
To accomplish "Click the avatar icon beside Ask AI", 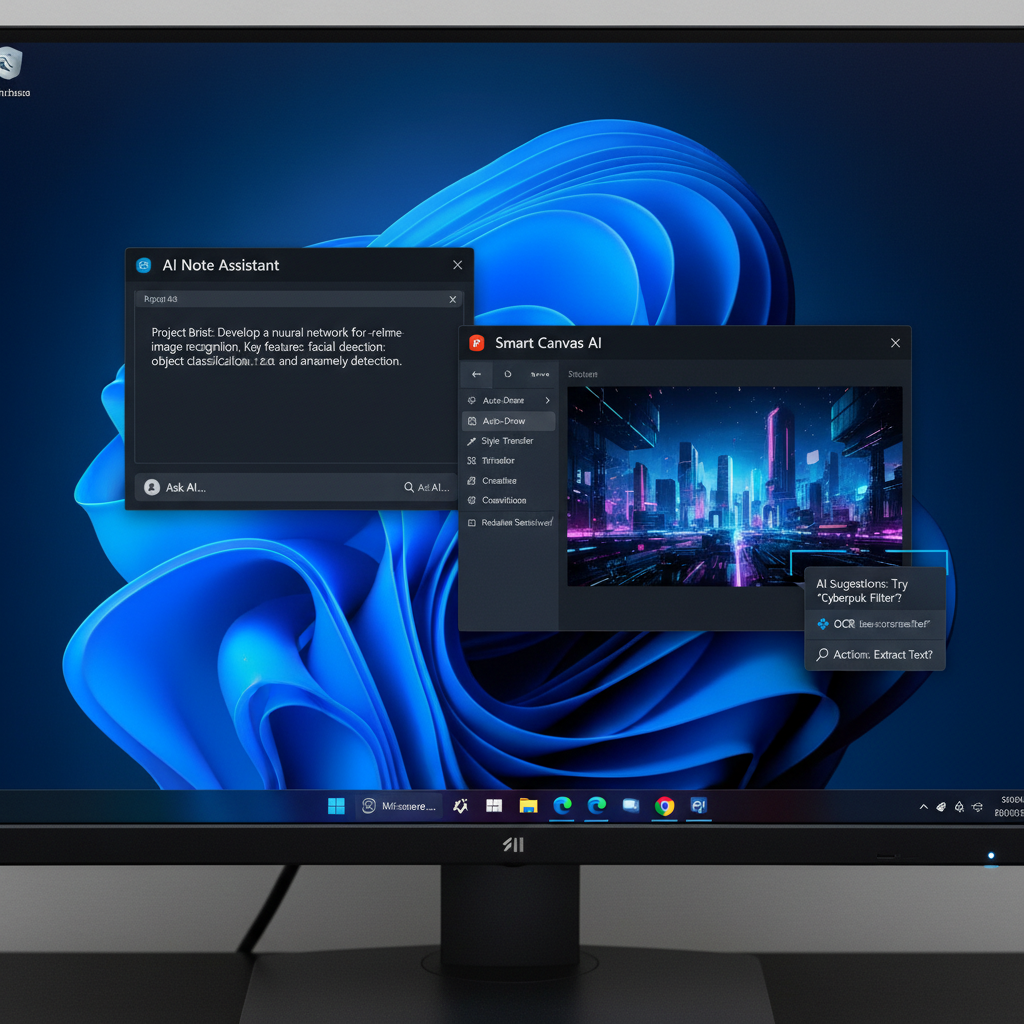I will click(x=152, y=487).
